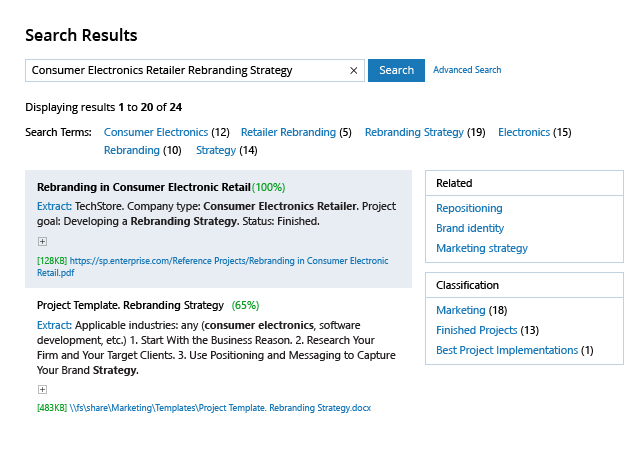The image size is (640, 450).
Task: Filter by Consumer Electronics search term
Action: [156, 132]
